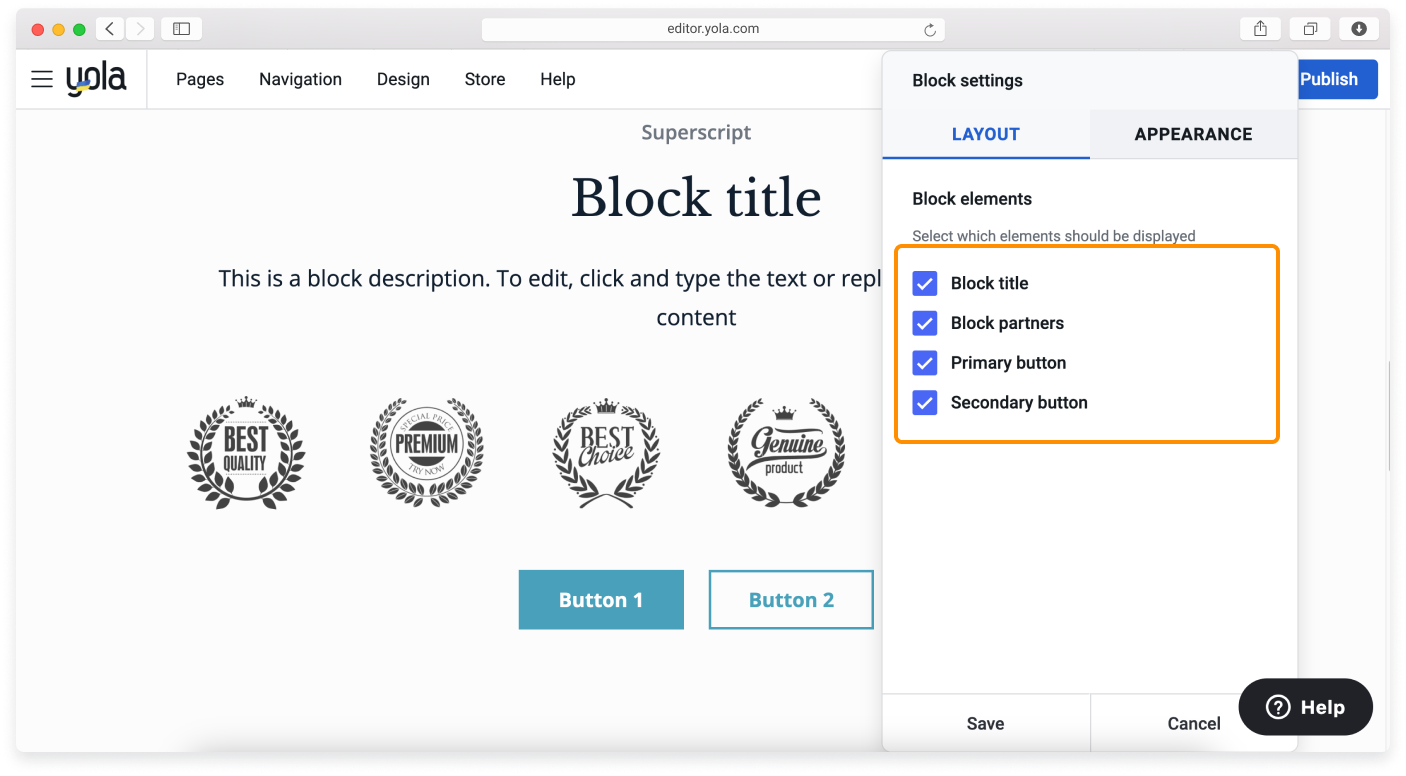1406x776 pixels.
Task: Uncheck the Block partners checkbox
Action: click(924, 323)
